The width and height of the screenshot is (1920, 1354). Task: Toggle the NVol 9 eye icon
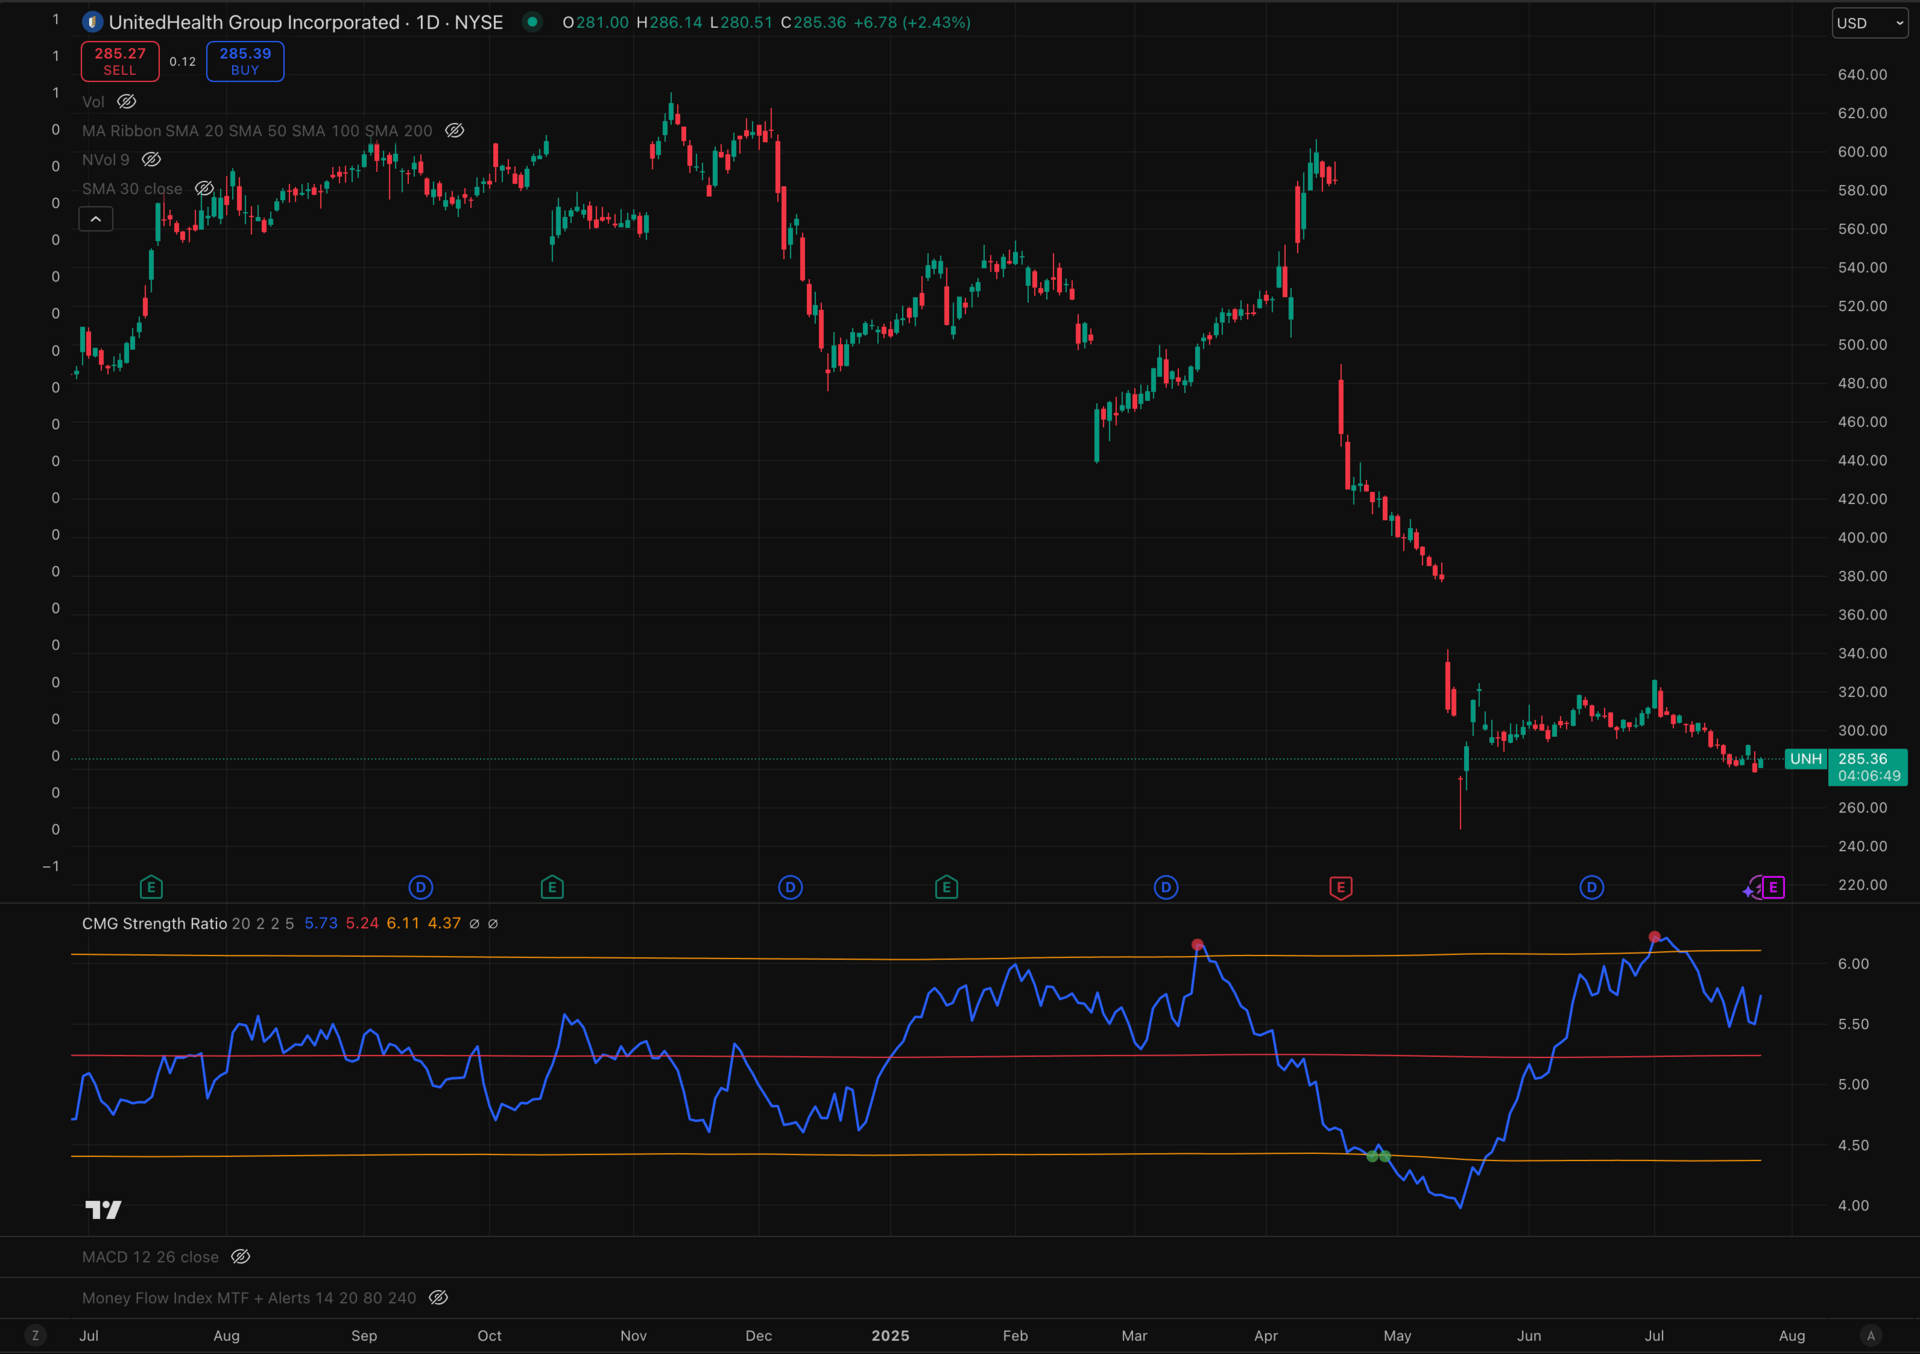[152, 160]
